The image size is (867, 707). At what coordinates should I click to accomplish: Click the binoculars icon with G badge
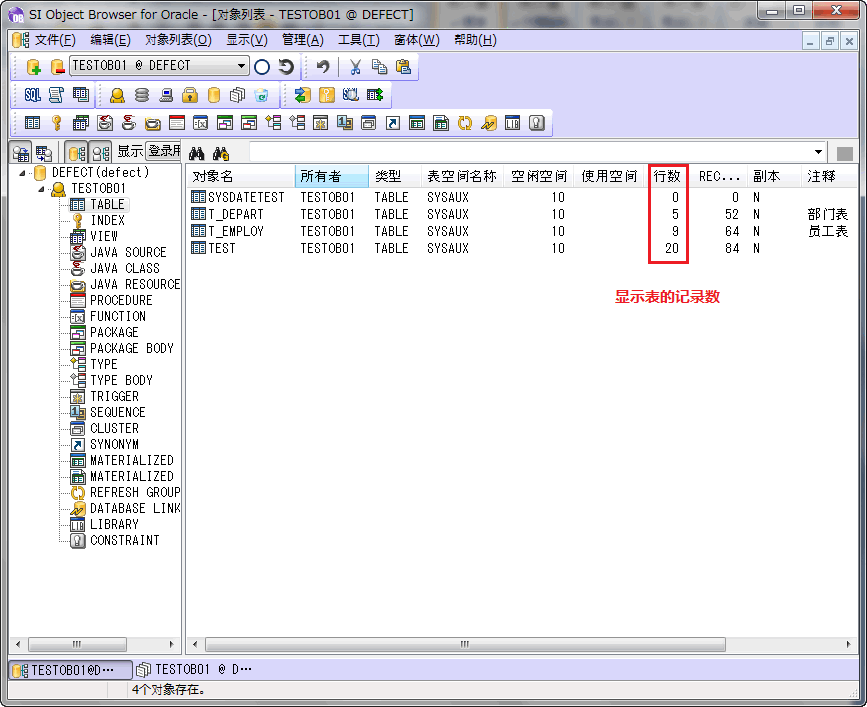pyautogui.click(x=221, y=153)
